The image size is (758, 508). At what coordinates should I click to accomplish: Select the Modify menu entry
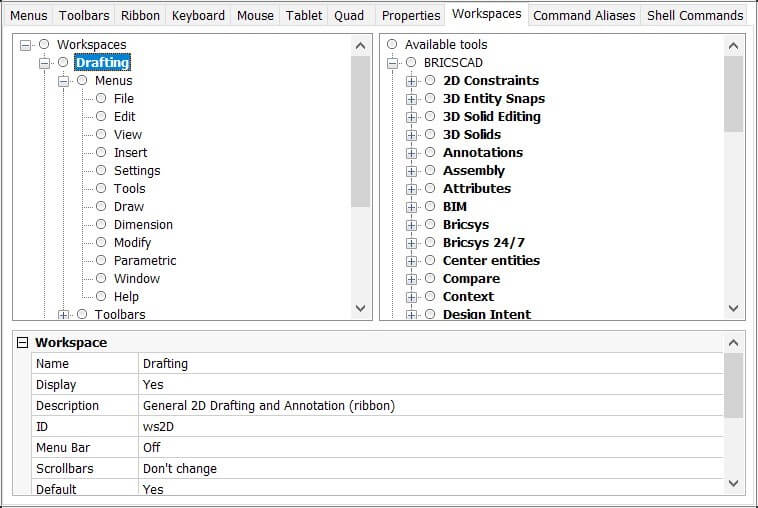coord(132,243)
